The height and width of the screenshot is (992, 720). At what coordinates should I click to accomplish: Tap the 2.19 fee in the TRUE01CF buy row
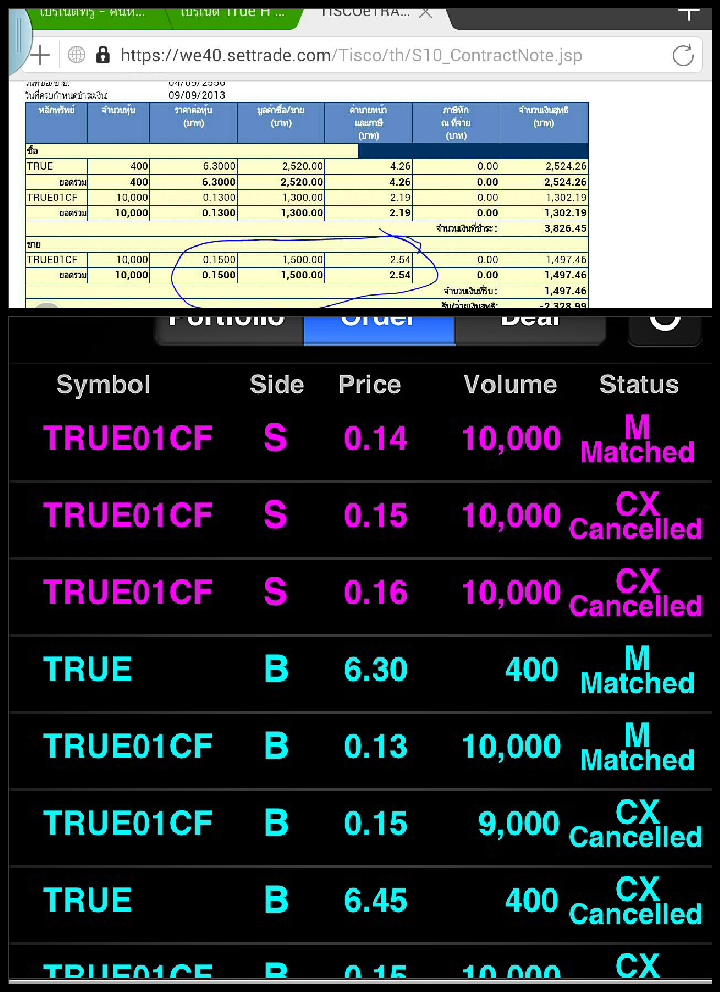tap(400, 197)
